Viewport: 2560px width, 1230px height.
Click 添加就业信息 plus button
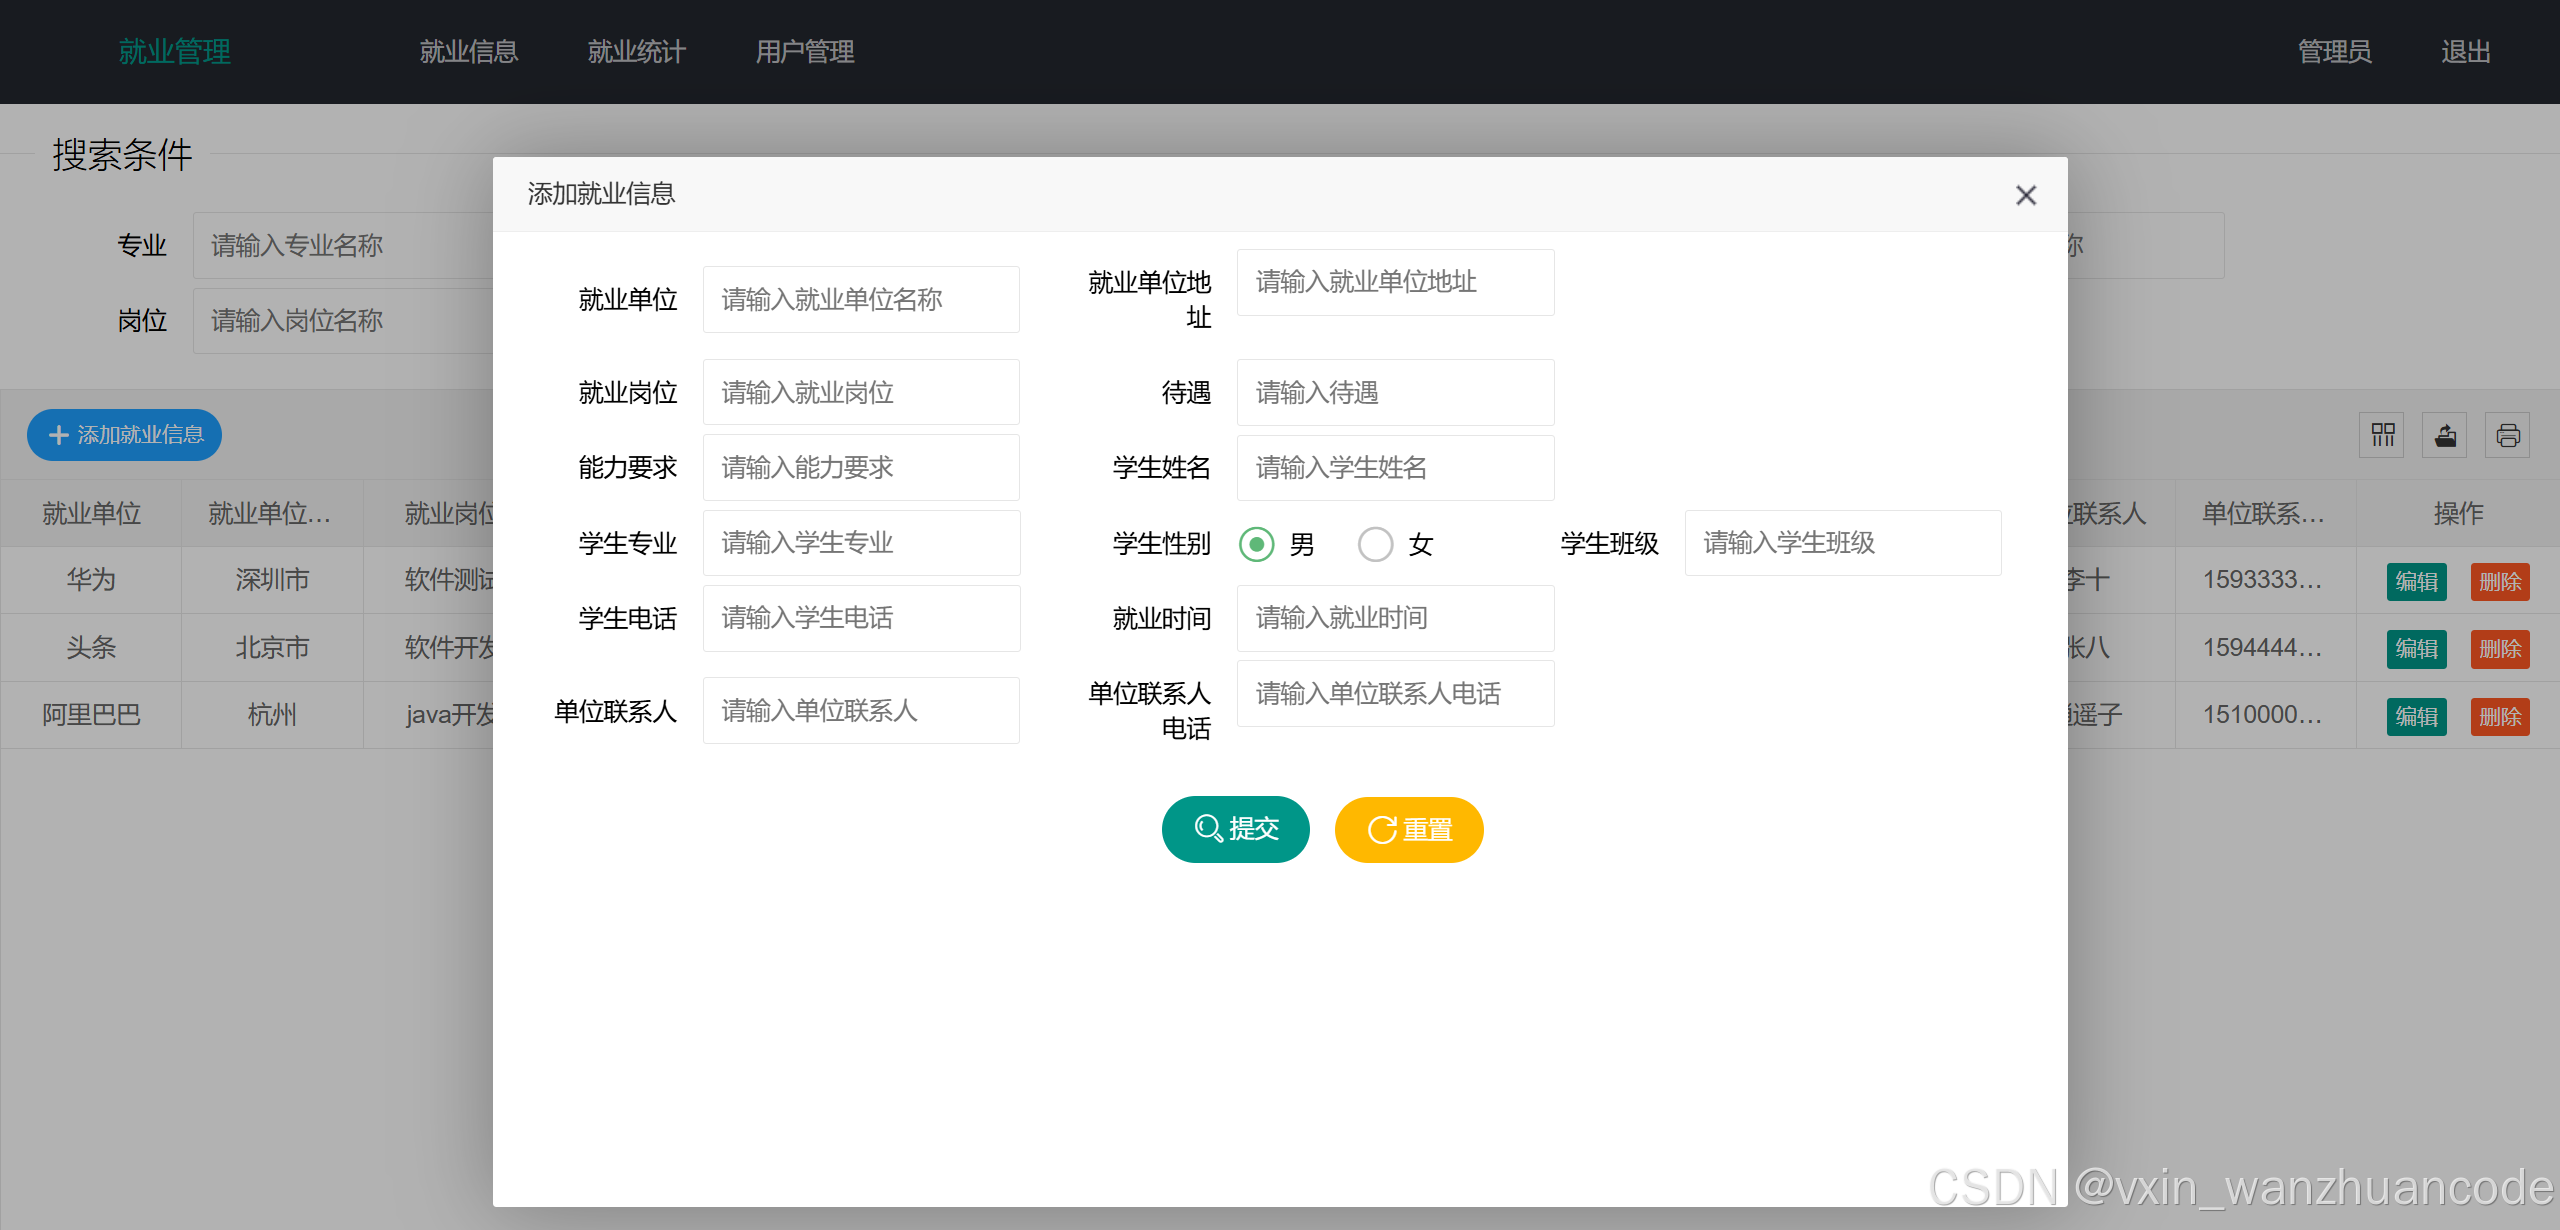(124, 435)
